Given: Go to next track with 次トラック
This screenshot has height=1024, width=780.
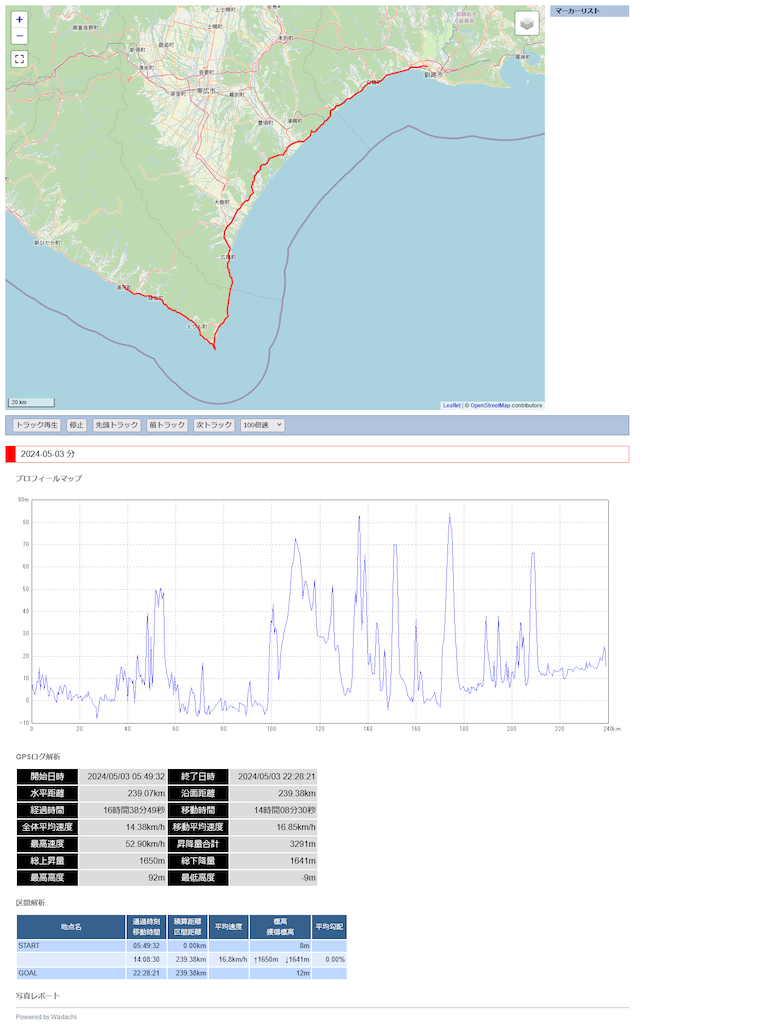Looking at the screenshot, I should pos(214,425).
